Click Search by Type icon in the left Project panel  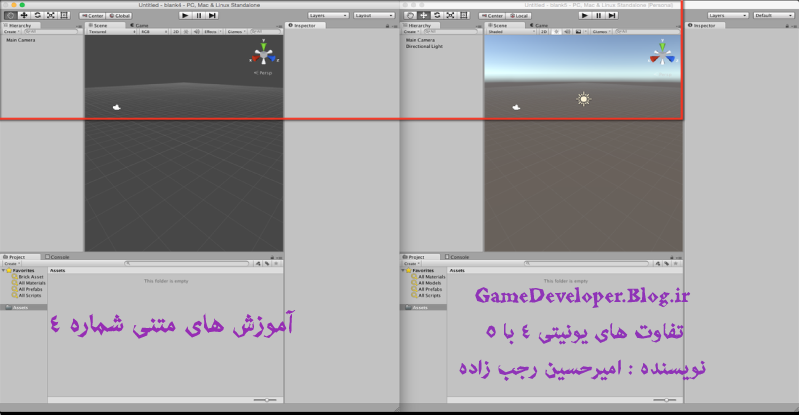point(258,264)
